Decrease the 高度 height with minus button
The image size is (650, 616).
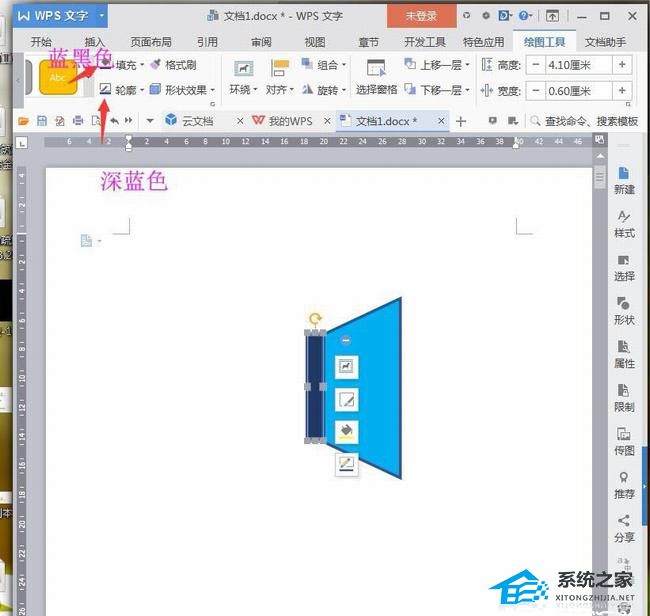pos(536,65)
